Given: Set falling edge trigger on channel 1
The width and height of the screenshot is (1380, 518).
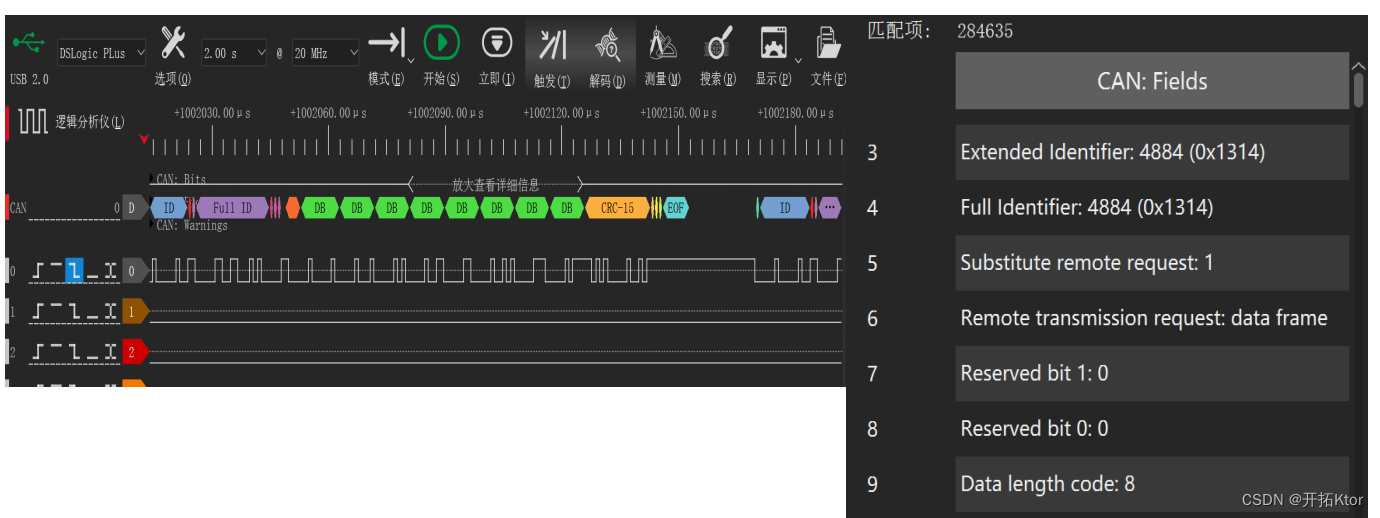Looking at the screenshot, I should coord(74,312).
